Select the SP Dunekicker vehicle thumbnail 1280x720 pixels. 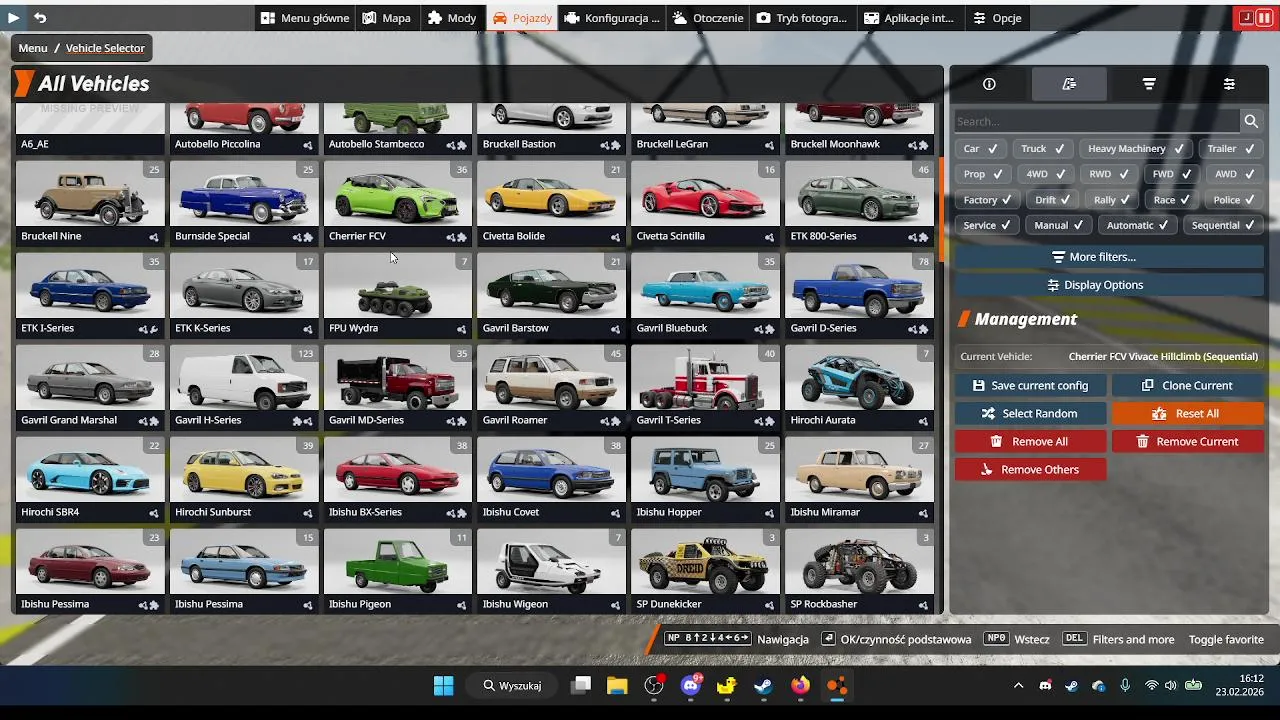704,571
